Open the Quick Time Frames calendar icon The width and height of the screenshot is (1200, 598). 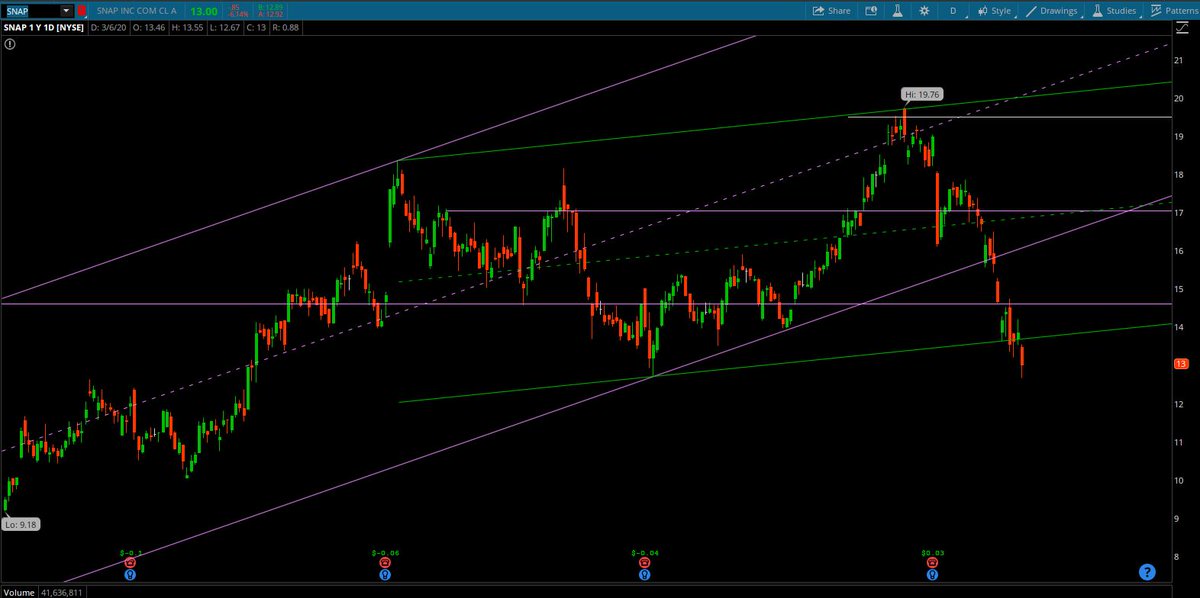point(871,10)
